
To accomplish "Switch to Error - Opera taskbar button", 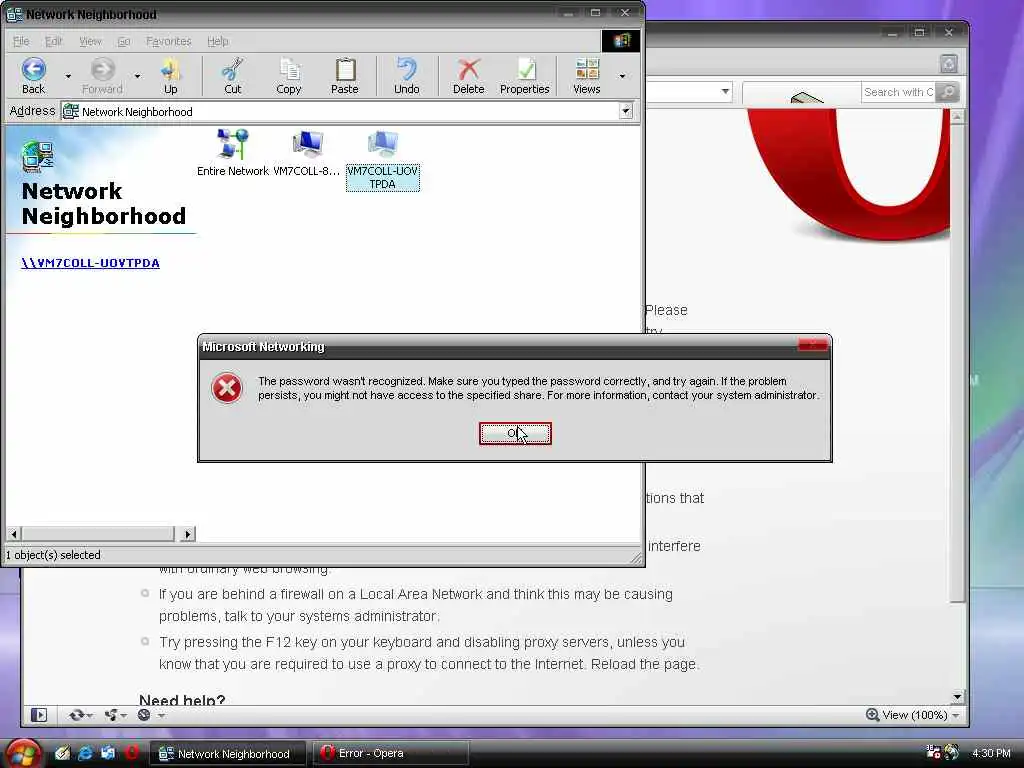I will [391, 754].
